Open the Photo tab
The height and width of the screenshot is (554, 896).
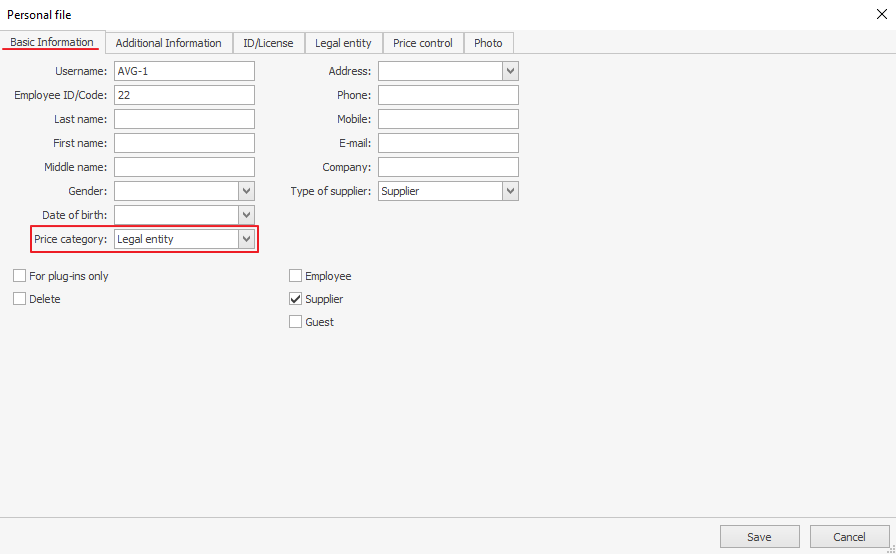click(488, 43)
